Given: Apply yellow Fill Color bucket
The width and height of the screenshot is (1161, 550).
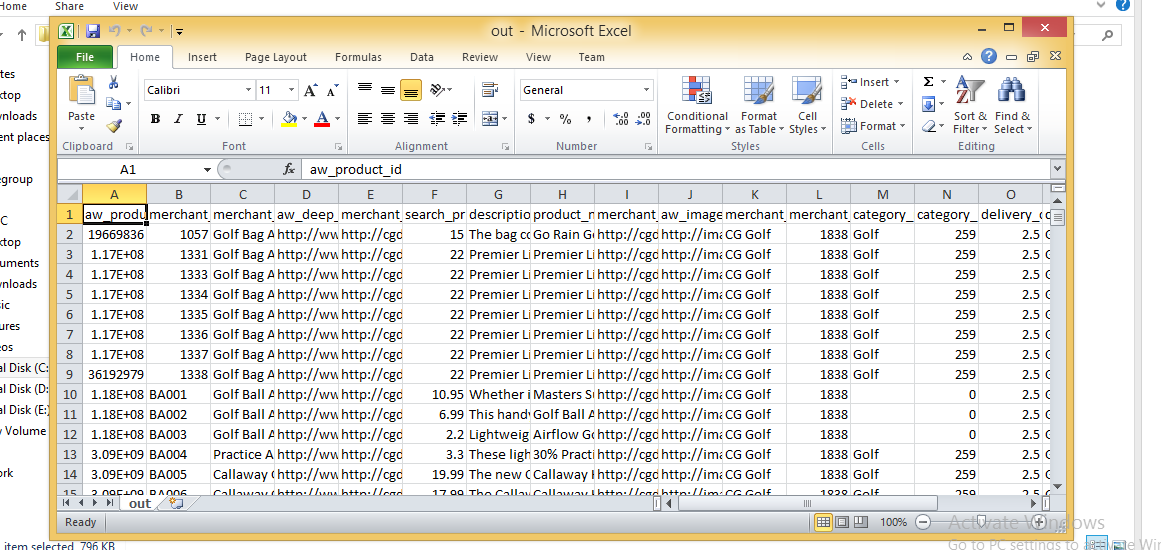Looking at the screenshot, I should pyautogui.click(x=290, y=118).
